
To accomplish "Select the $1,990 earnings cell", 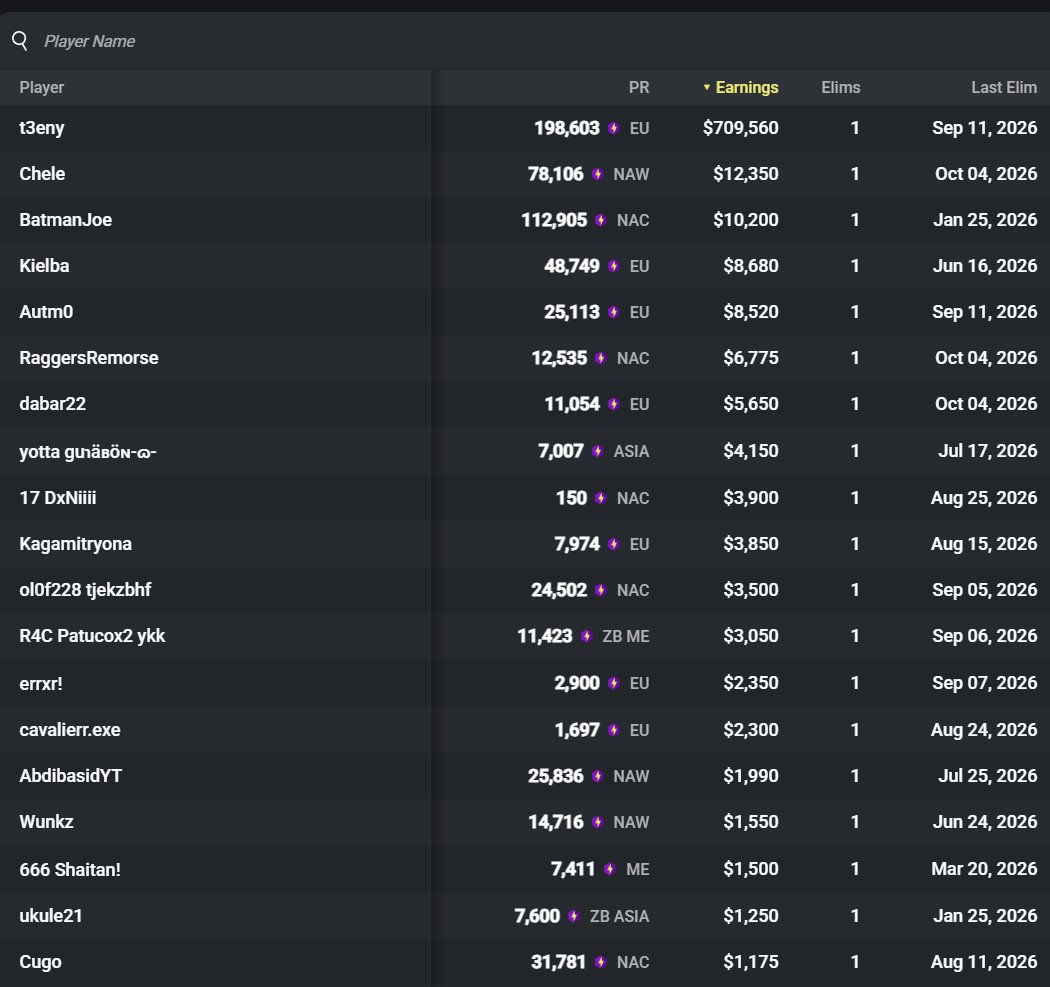I will tap(751, 776).
